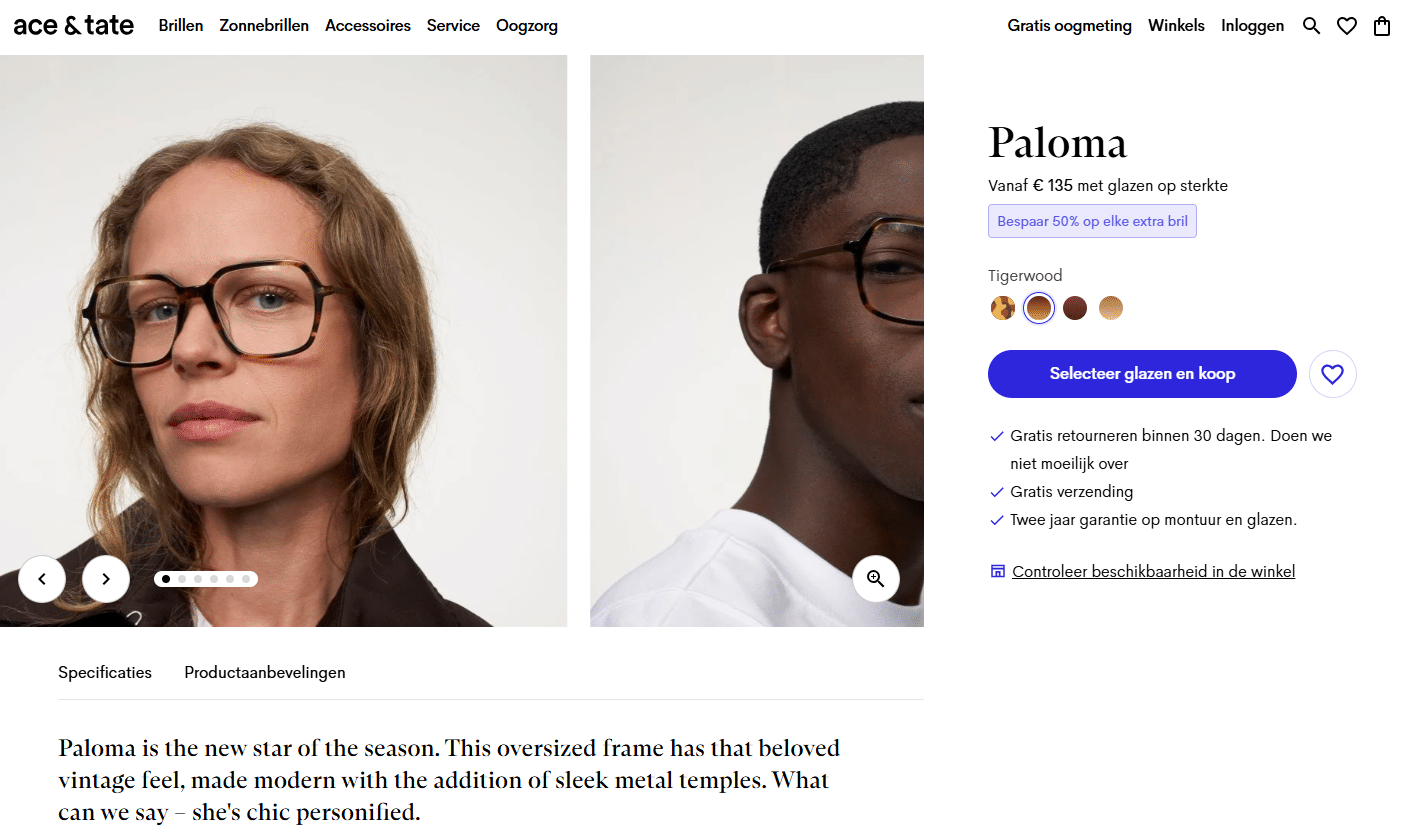
Task: Open Controleer beschikbaarheid in de winkel link
Action: click(1153, 572)
